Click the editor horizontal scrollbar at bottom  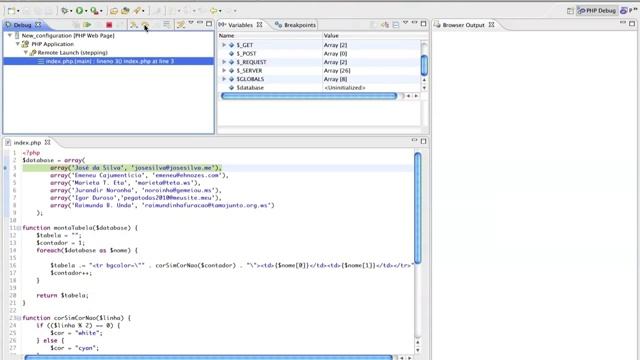tap(208, 358)
